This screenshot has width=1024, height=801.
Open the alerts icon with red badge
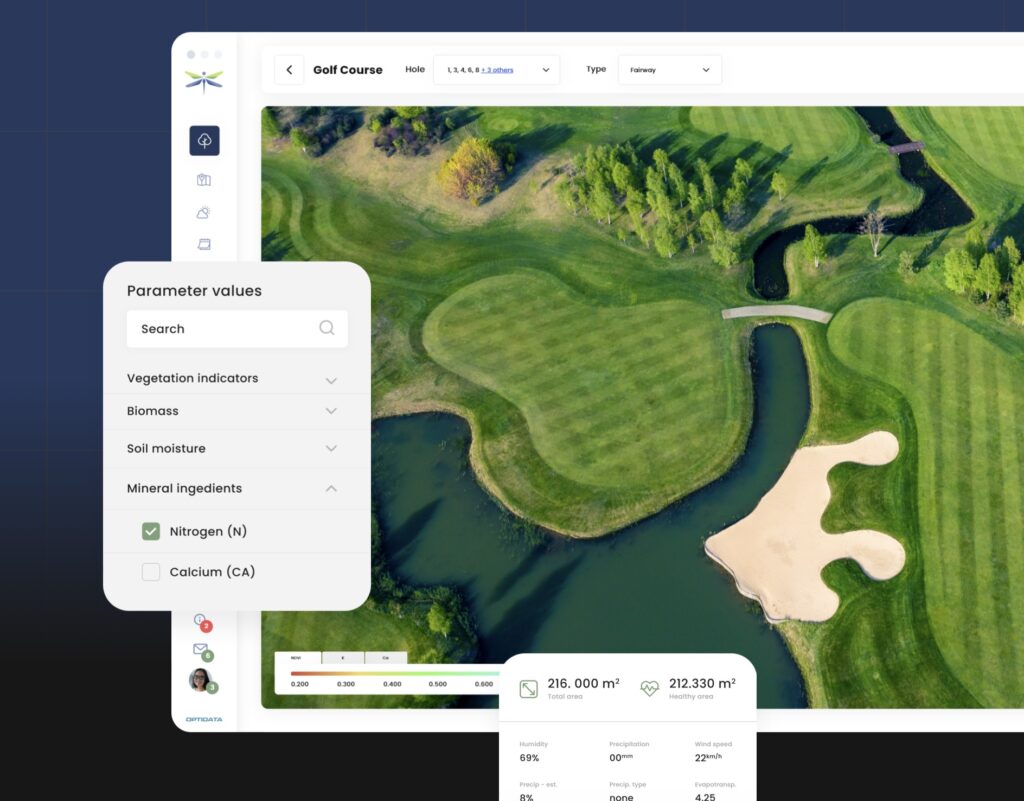[201, 621]
